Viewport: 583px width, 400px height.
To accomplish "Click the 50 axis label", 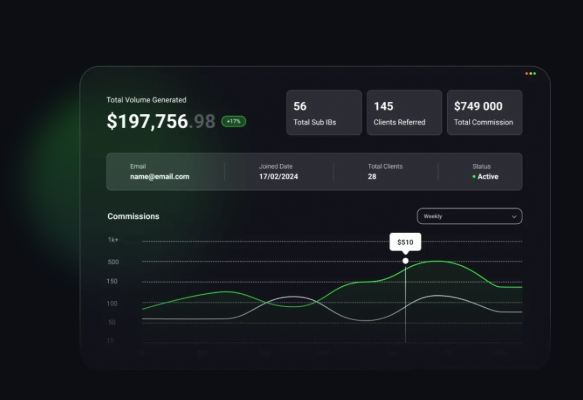I will 112,322.
